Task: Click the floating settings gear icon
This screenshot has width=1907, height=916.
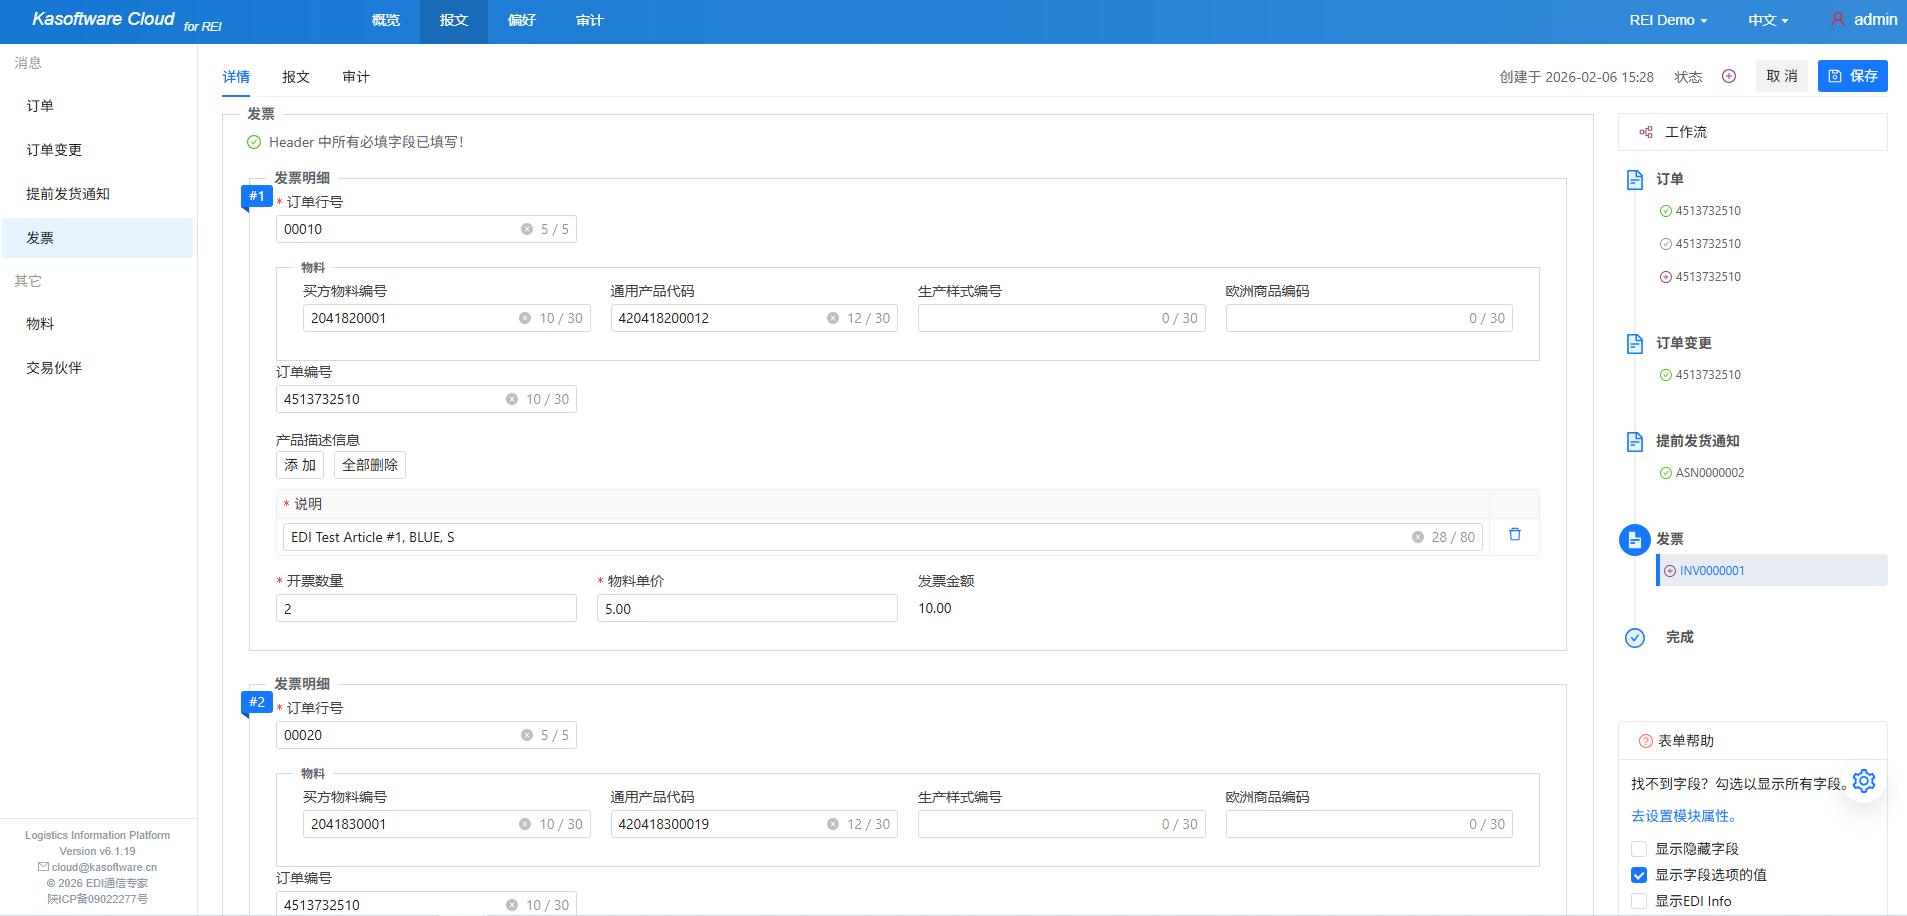Action: tap(1864, 781)
